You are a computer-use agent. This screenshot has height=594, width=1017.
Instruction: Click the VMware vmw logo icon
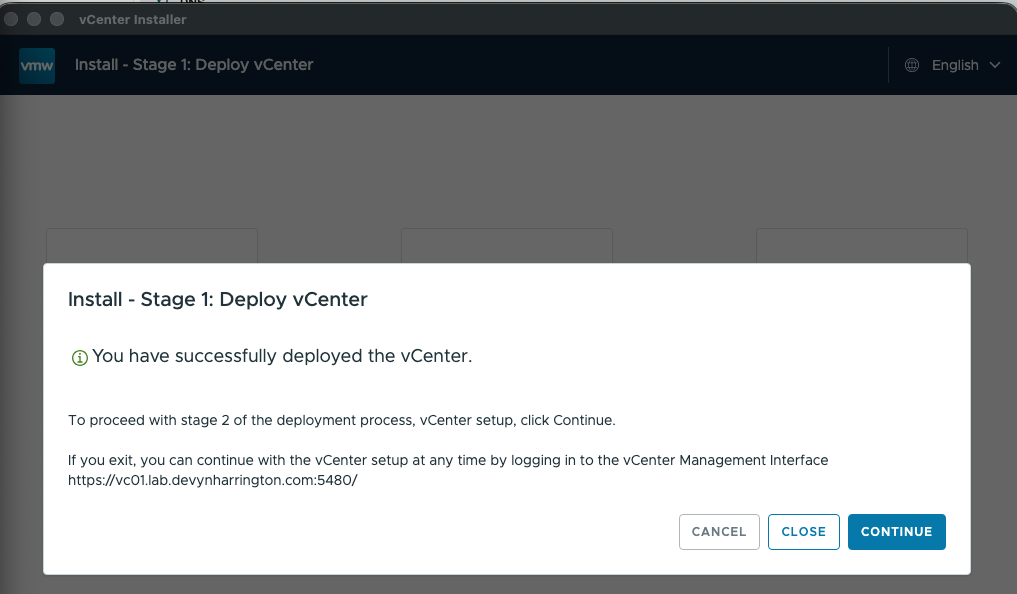[37, 65]
